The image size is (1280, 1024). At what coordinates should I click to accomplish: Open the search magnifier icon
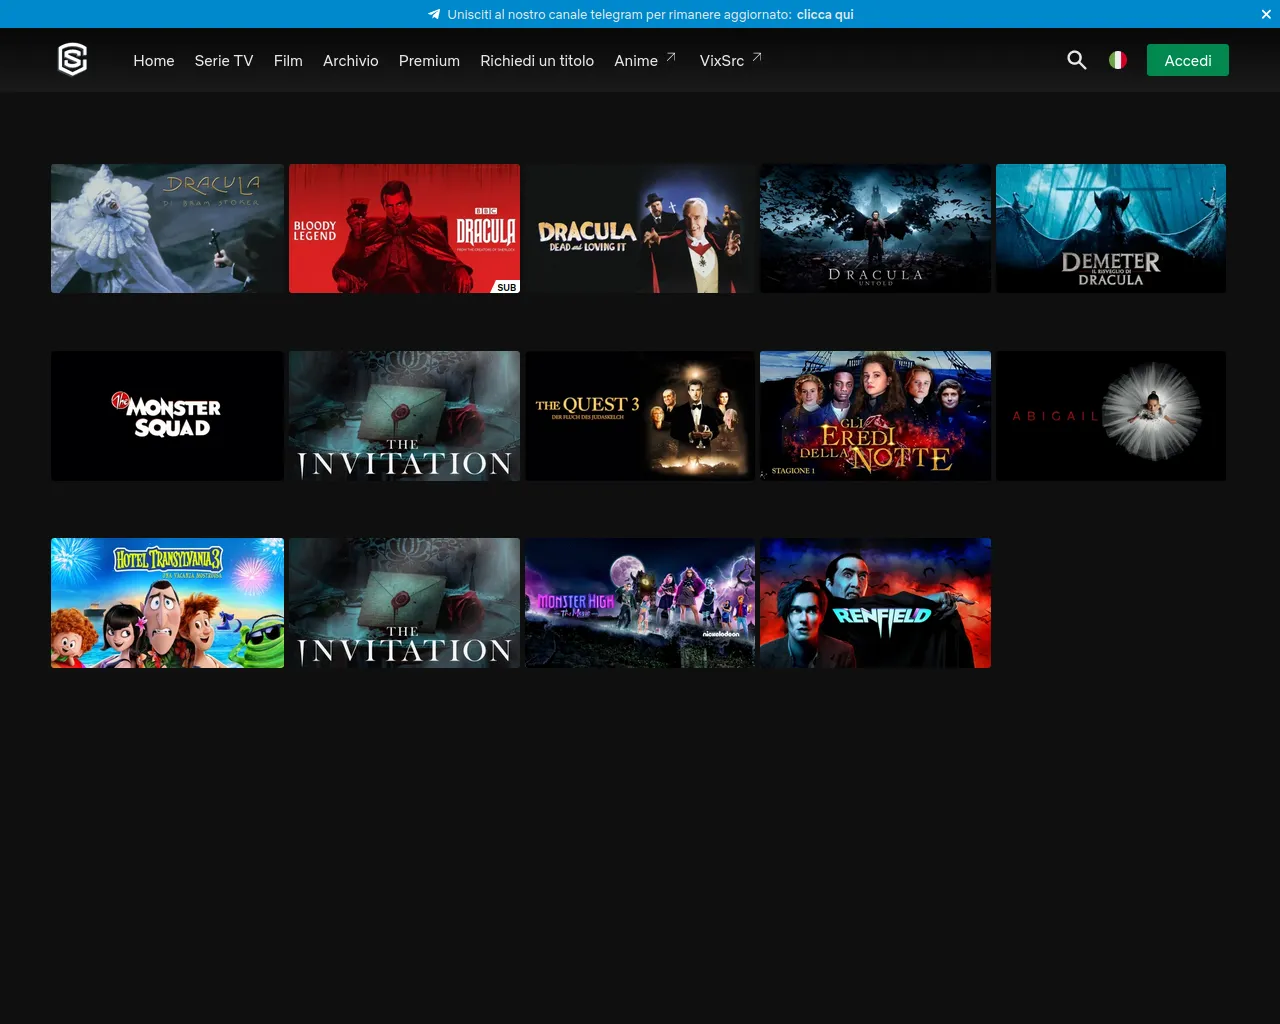tap(1076, 60)
